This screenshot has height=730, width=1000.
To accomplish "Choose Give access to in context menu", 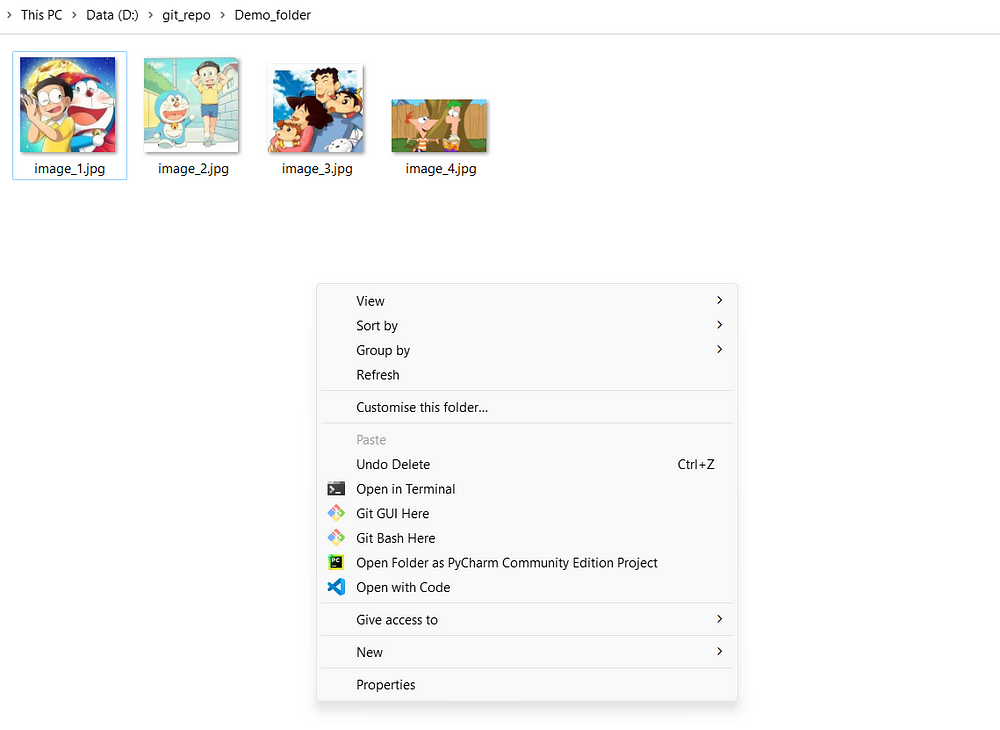I will [x=527, y=620].
